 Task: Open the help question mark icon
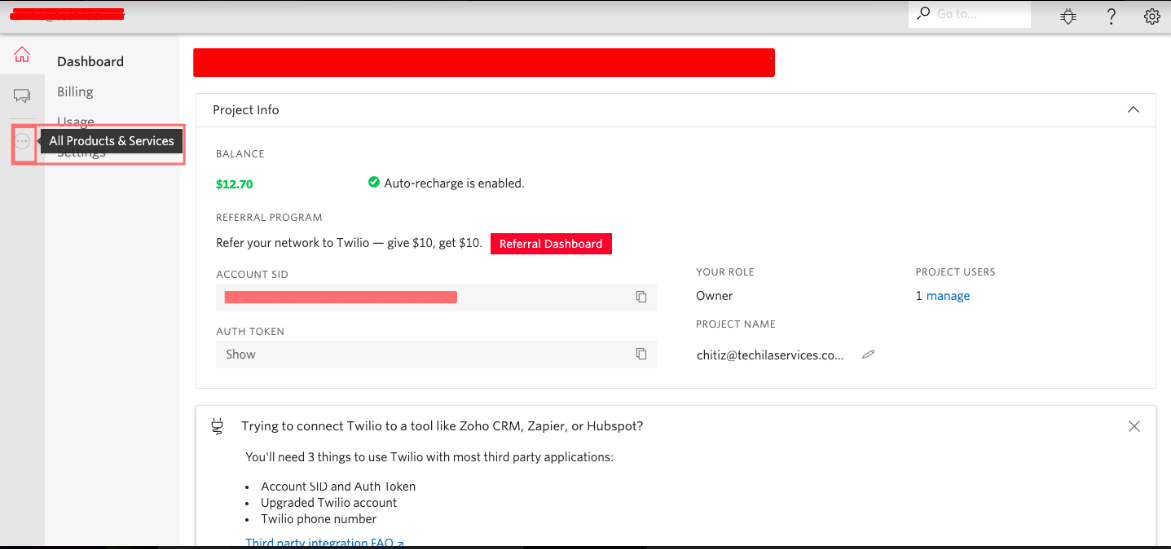[x=1111, y=16]
